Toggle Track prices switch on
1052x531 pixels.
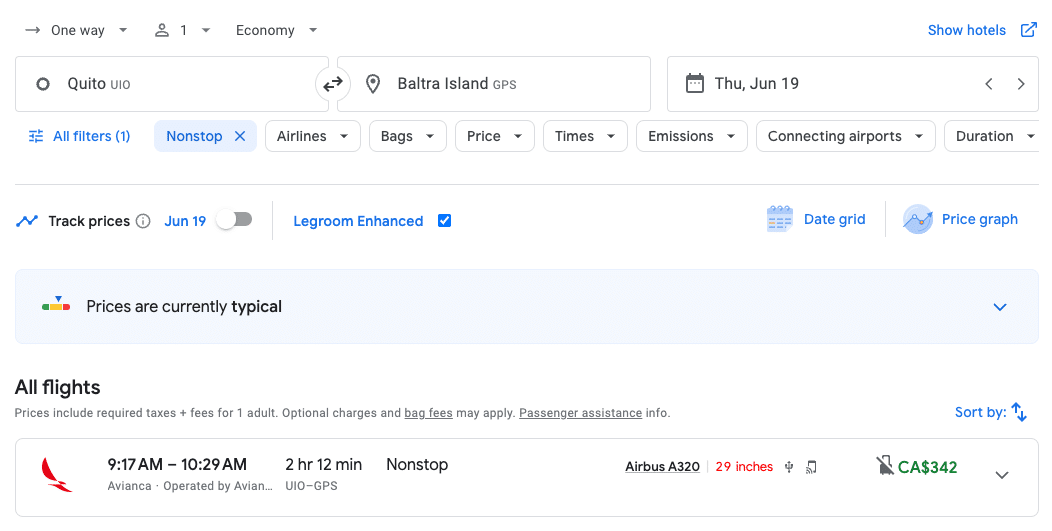point(235,220)
